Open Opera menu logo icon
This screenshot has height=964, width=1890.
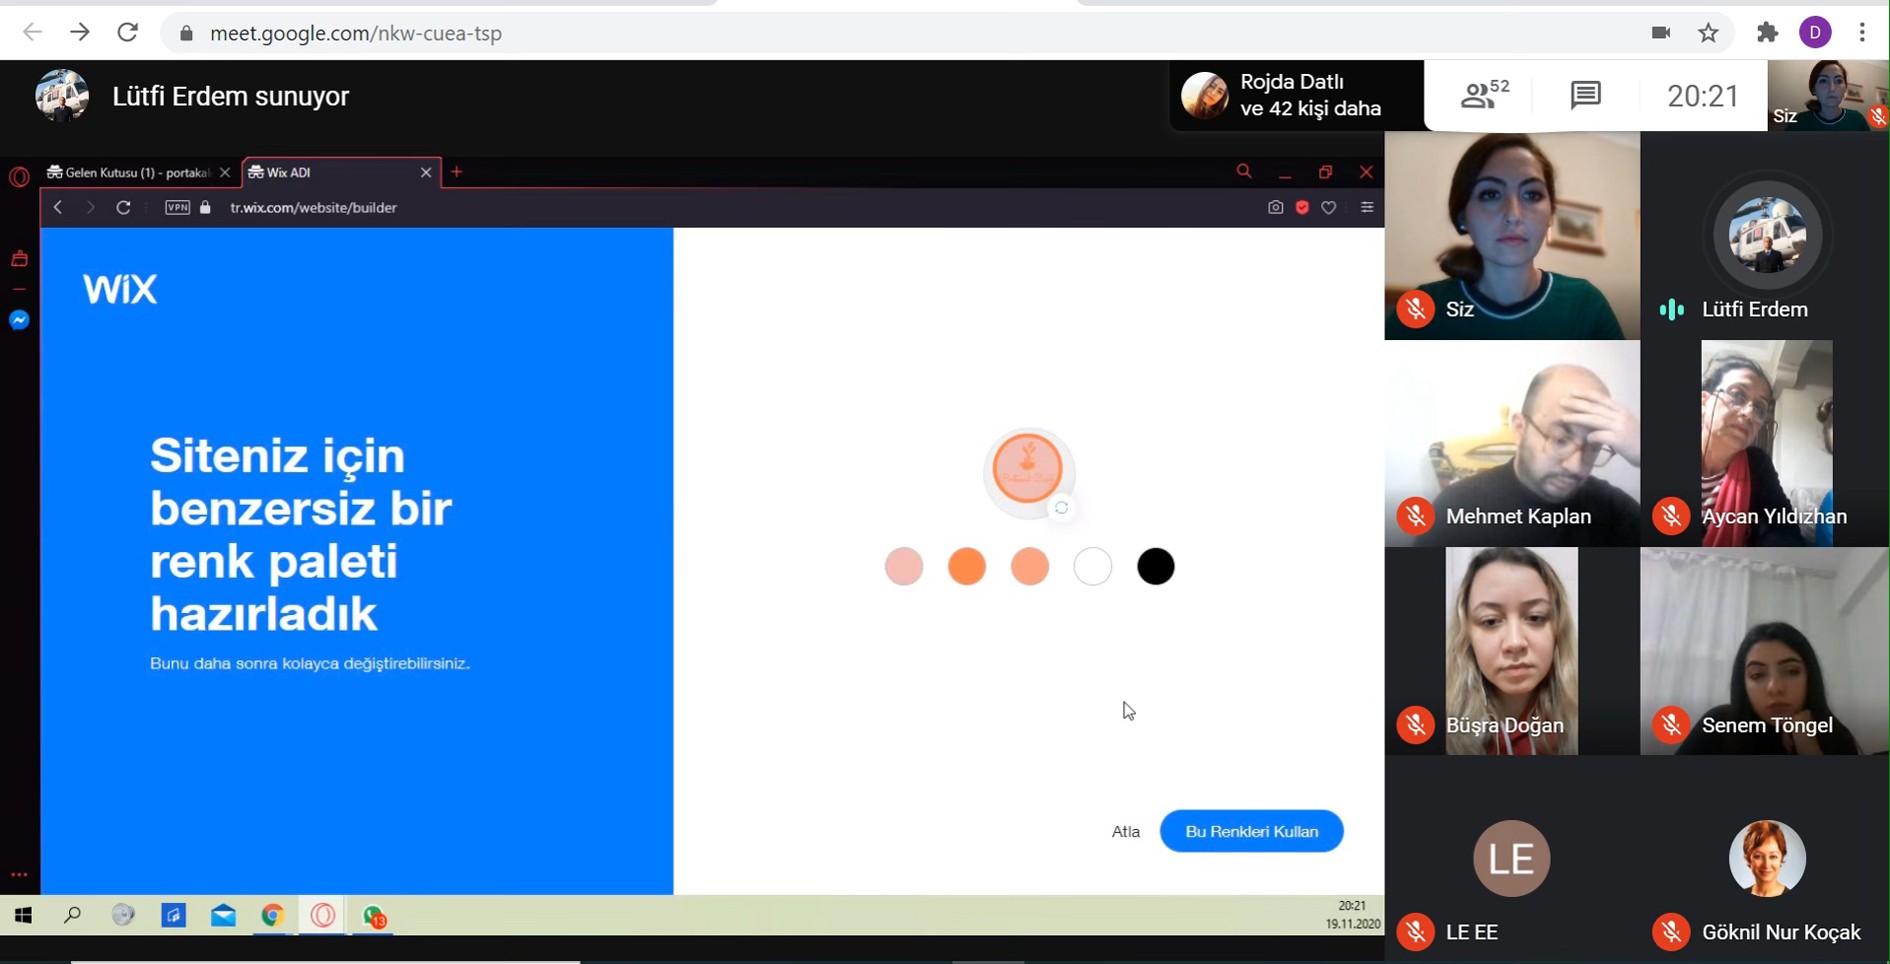point(19,177)
